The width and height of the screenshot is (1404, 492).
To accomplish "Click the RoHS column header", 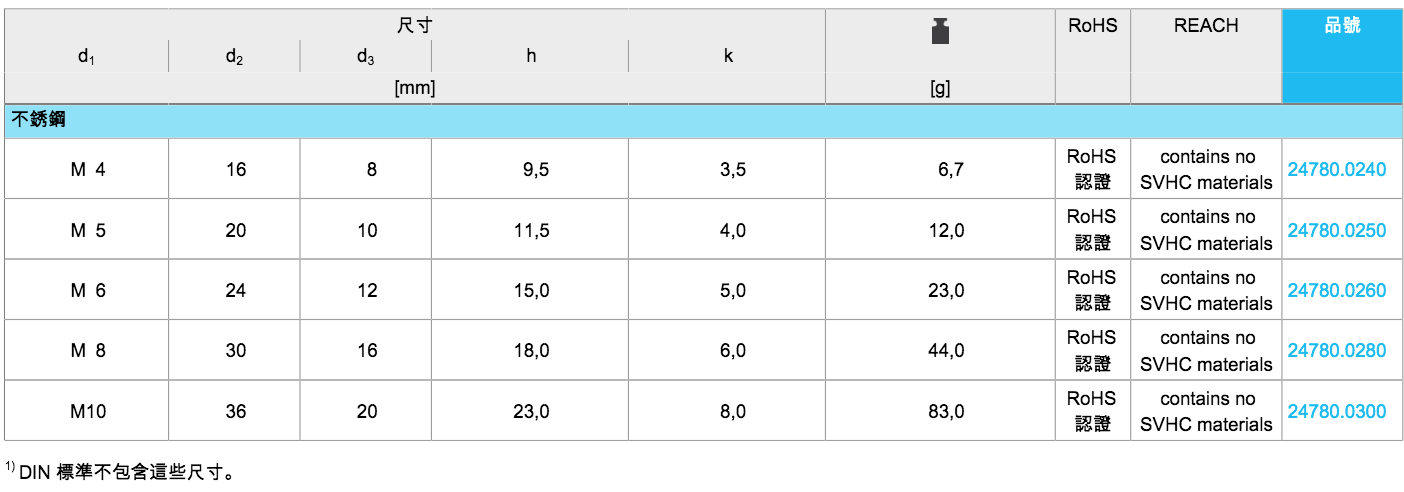I will click(x=1093, y=26).
